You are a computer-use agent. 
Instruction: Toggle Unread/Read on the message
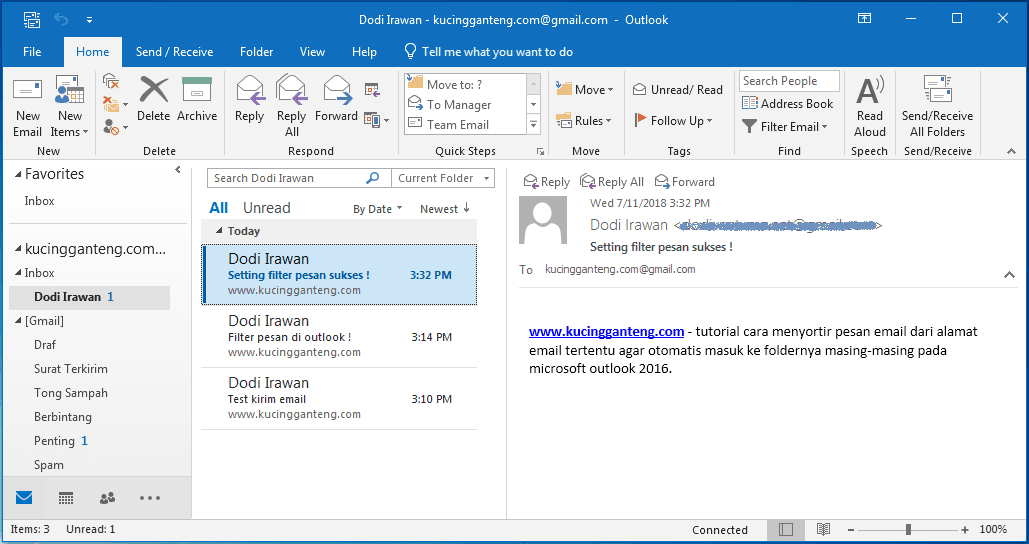tap(677, 90)
